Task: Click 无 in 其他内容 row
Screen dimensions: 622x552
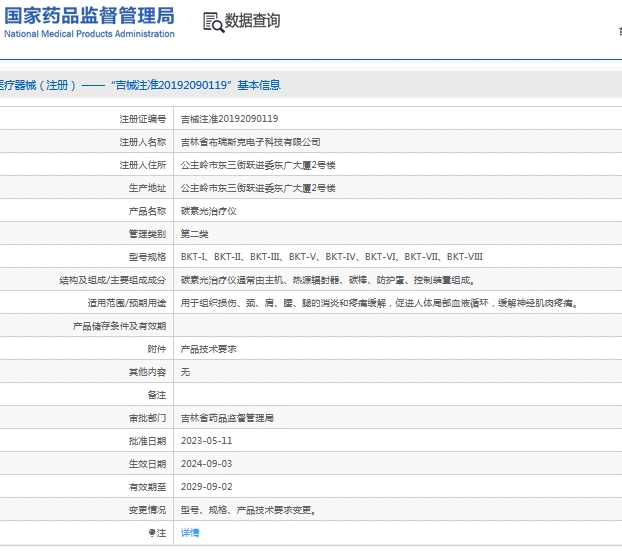Action: (x=185, y=372)
